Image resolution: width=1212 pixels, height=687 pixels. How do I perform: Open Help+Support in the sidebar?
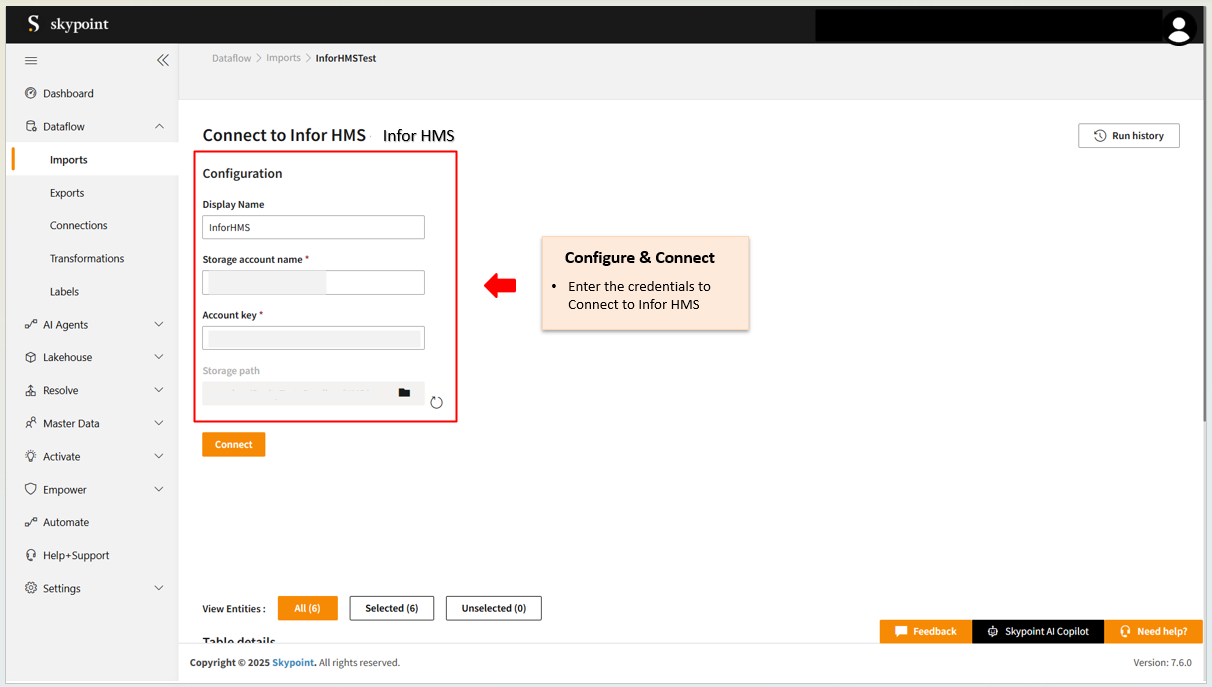[76, 556]
